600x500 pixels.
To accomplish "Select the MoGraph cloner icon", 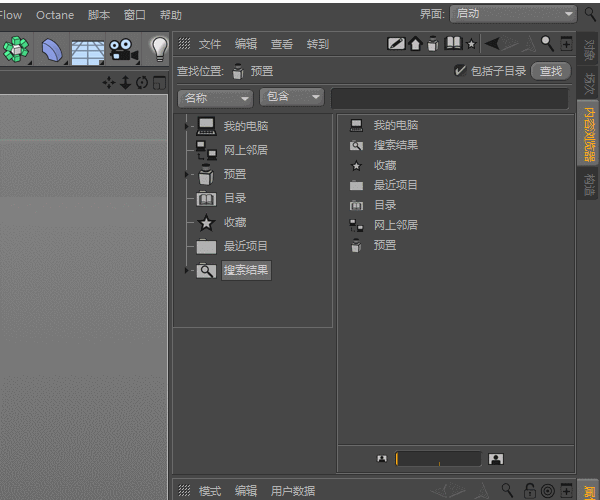I will [x=16, y=49].
